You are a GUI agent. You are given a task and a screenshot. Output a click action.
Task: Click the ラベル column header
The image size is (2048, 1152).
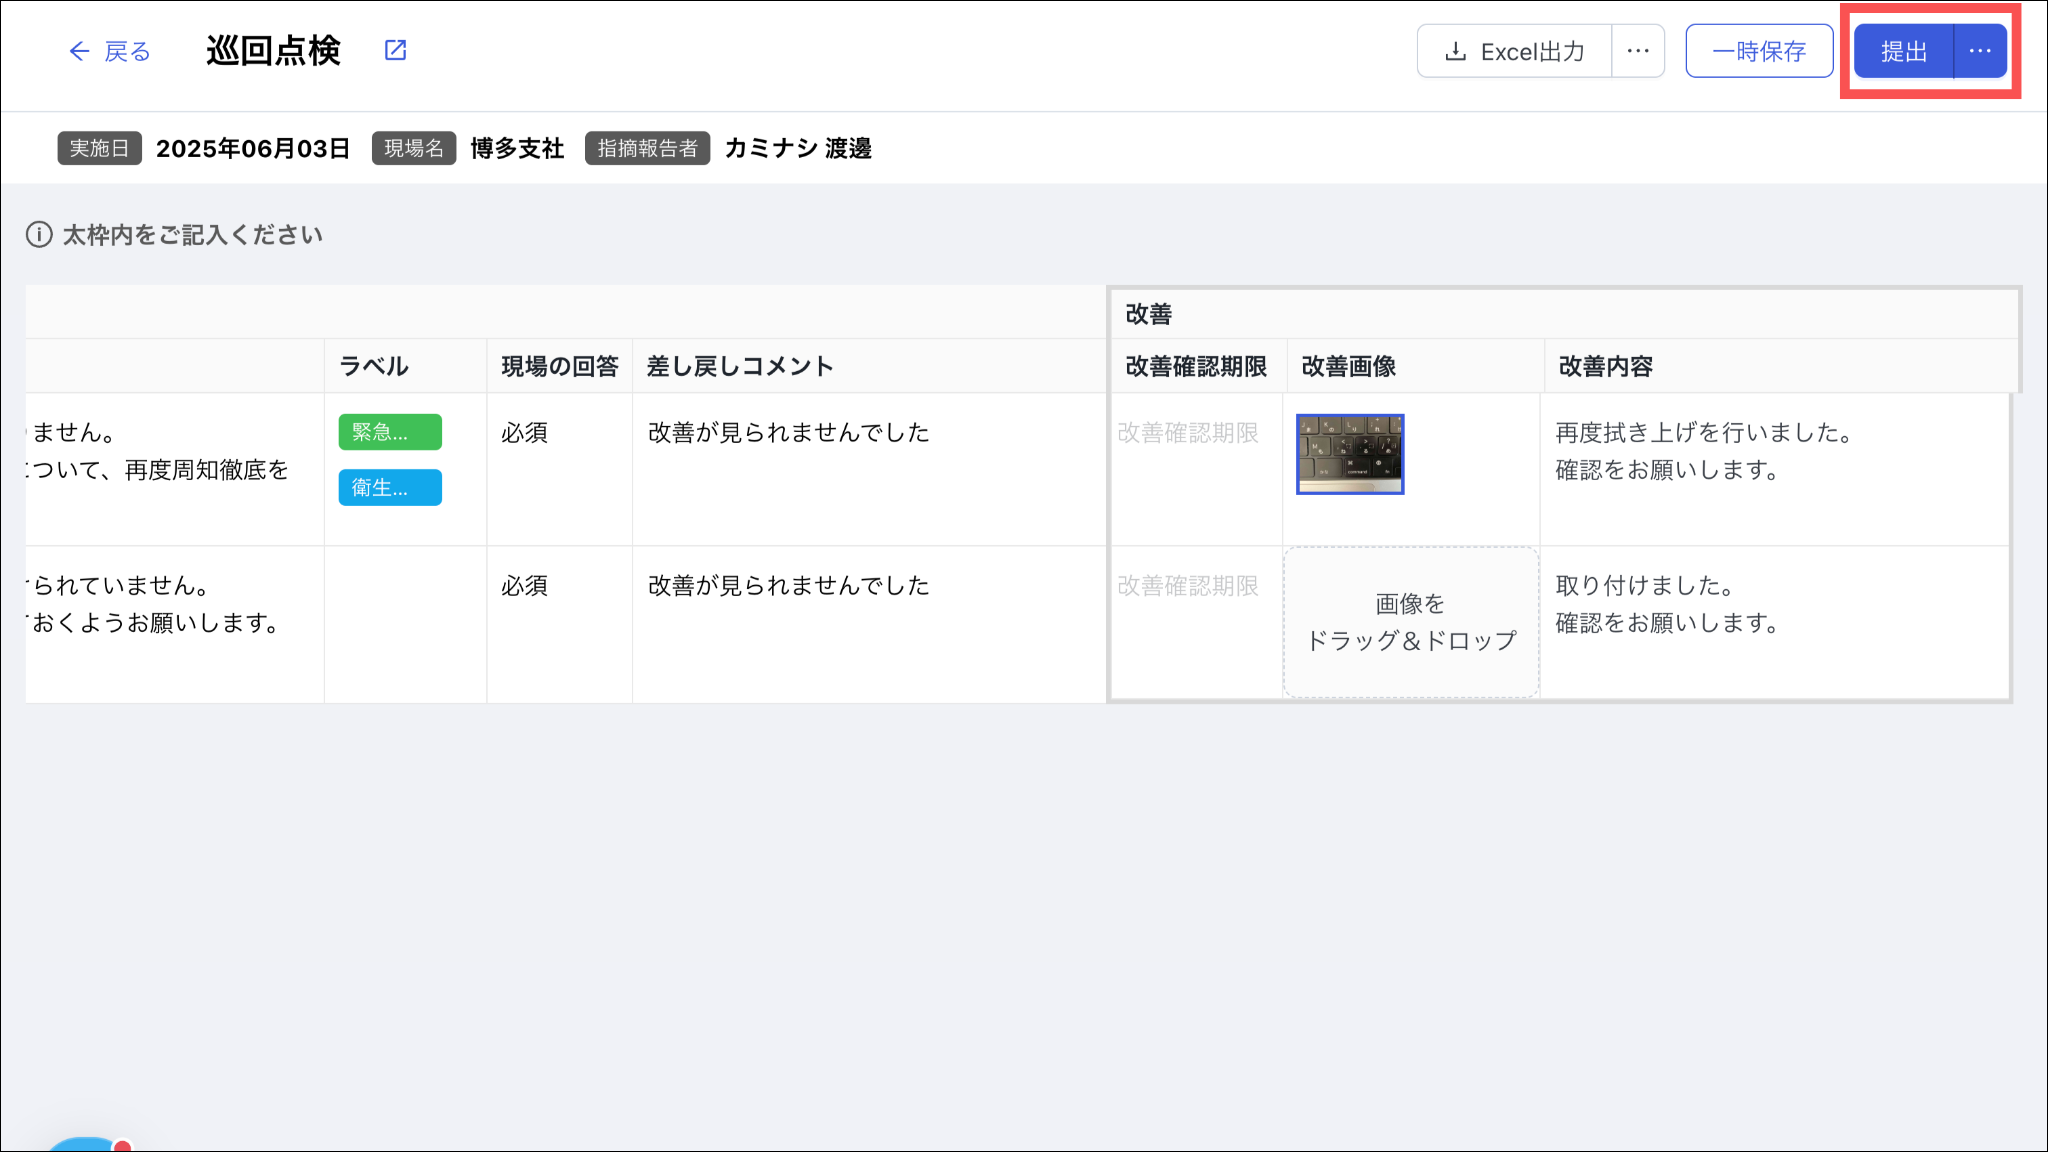coord(374,367)
